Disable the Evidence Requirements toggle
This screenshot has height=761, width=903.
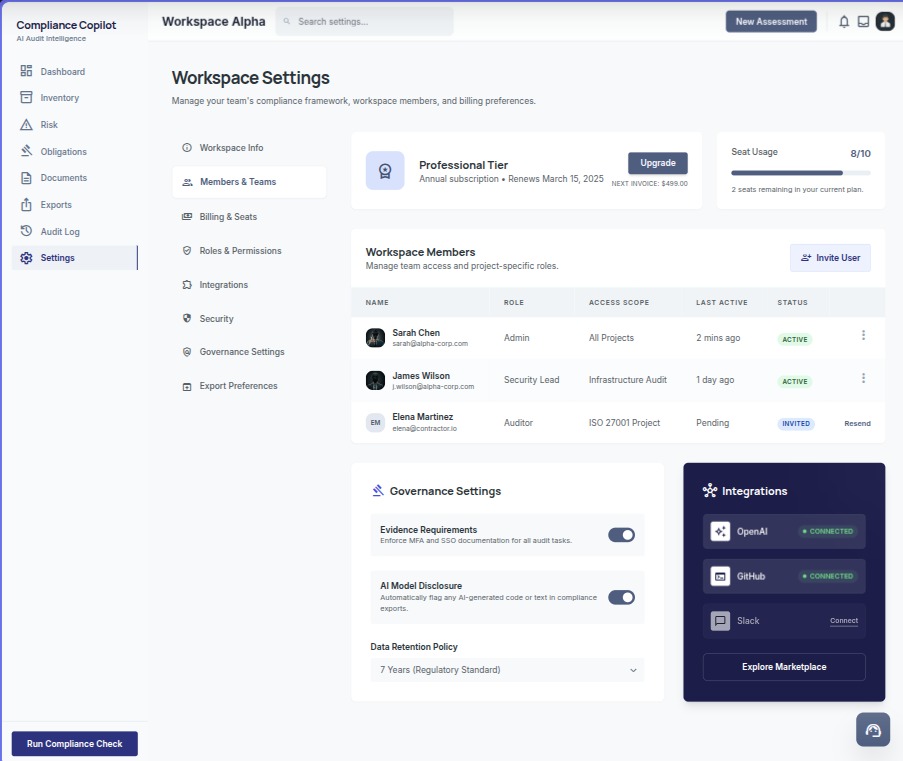pyautogui.click(x=621, y=535)
